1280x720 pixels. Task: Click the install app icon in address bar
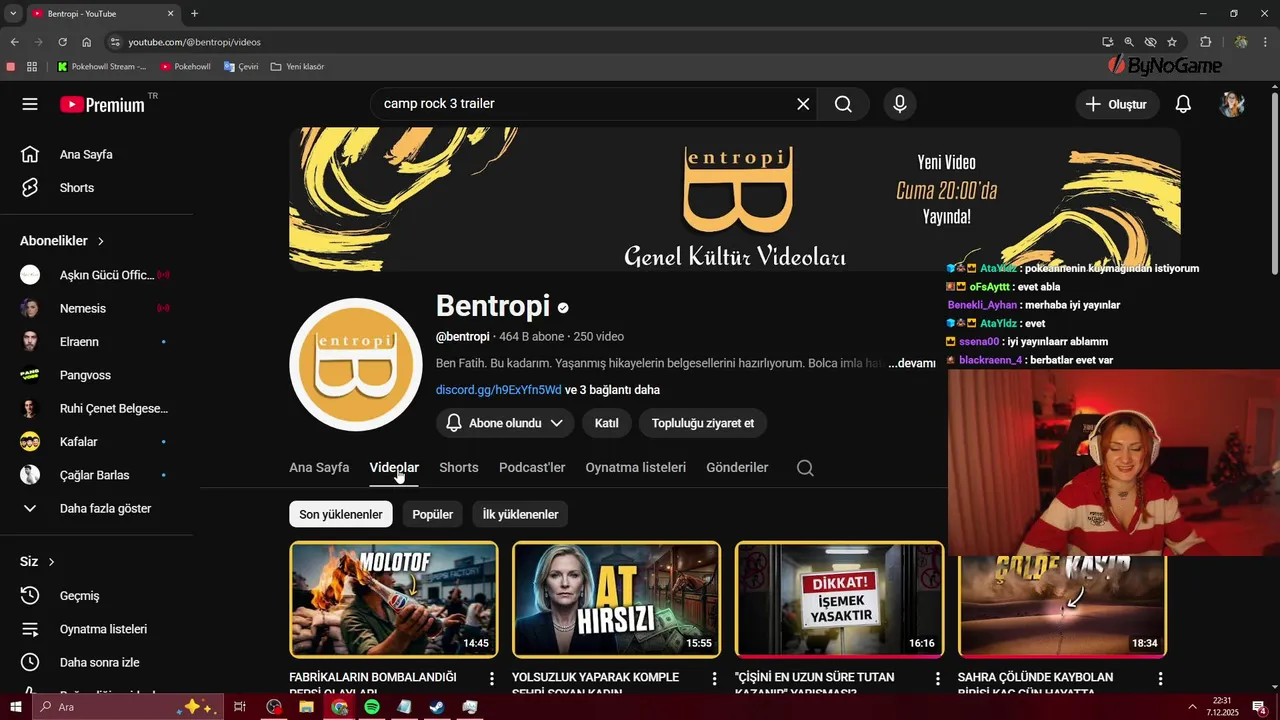(x=1107, y=42)
